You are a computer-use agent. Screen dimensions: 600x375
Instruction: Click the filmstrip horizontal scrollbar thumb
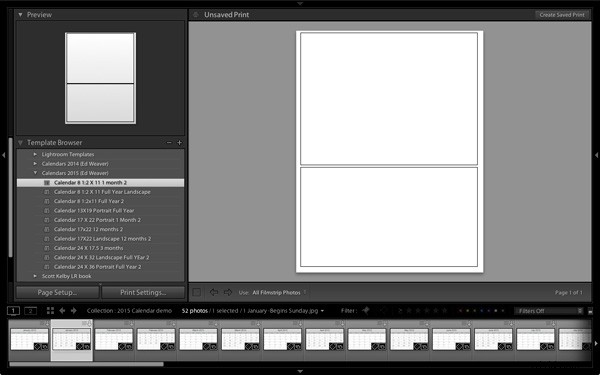[x=86, y=364]
